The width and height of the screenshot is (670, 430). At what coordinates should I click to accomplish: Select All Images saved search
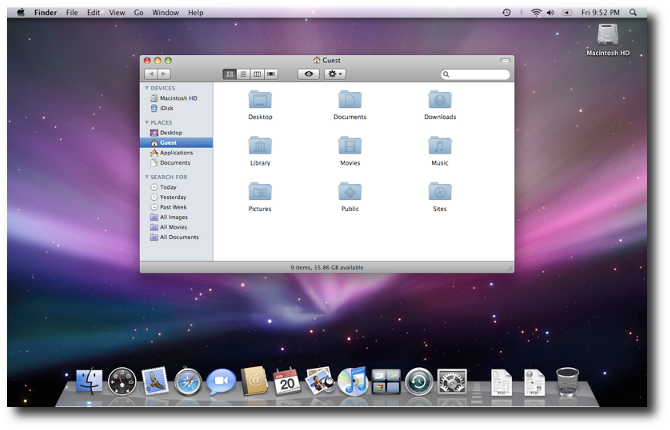(174, 217)
